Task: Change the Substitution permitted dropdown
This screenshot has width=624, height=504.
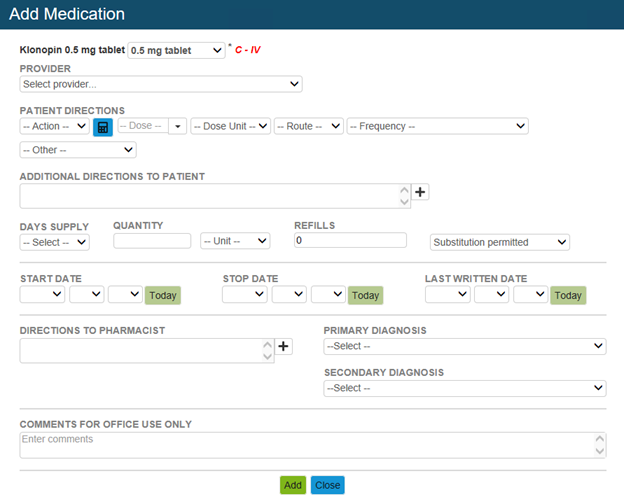Action: coord(499,242)
